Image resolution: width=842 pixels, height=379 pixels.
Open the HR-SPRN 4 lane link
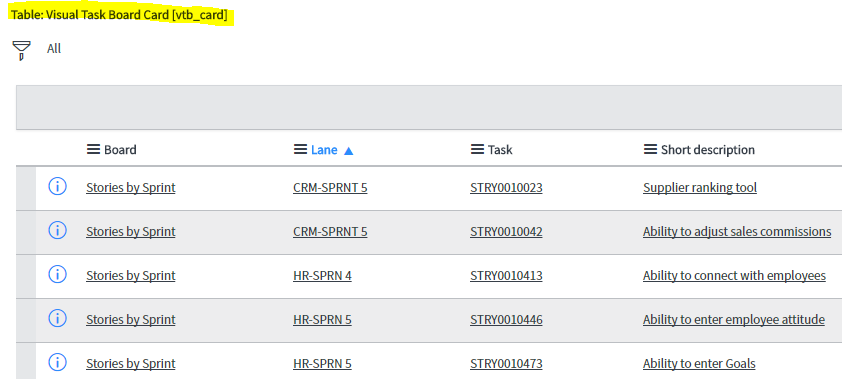coord(322,276)
